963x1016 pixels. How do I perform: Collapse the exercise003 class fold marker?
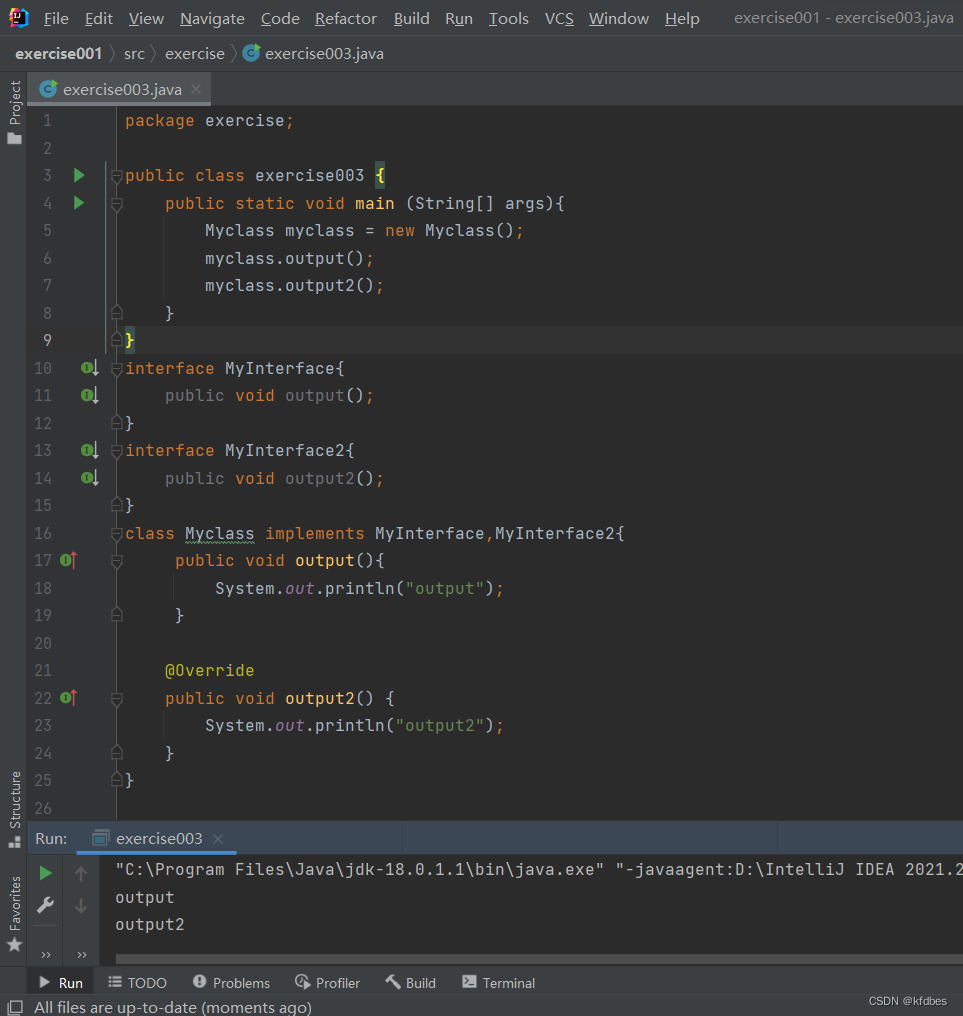116,177
